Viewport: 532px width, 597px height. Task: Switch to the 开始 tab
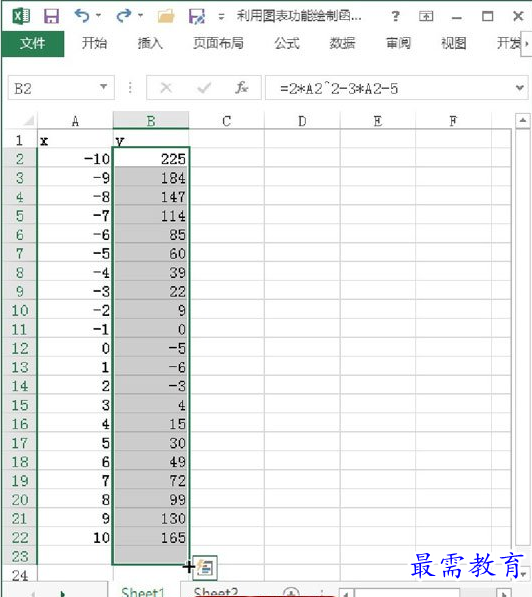[x=94, y=43]
